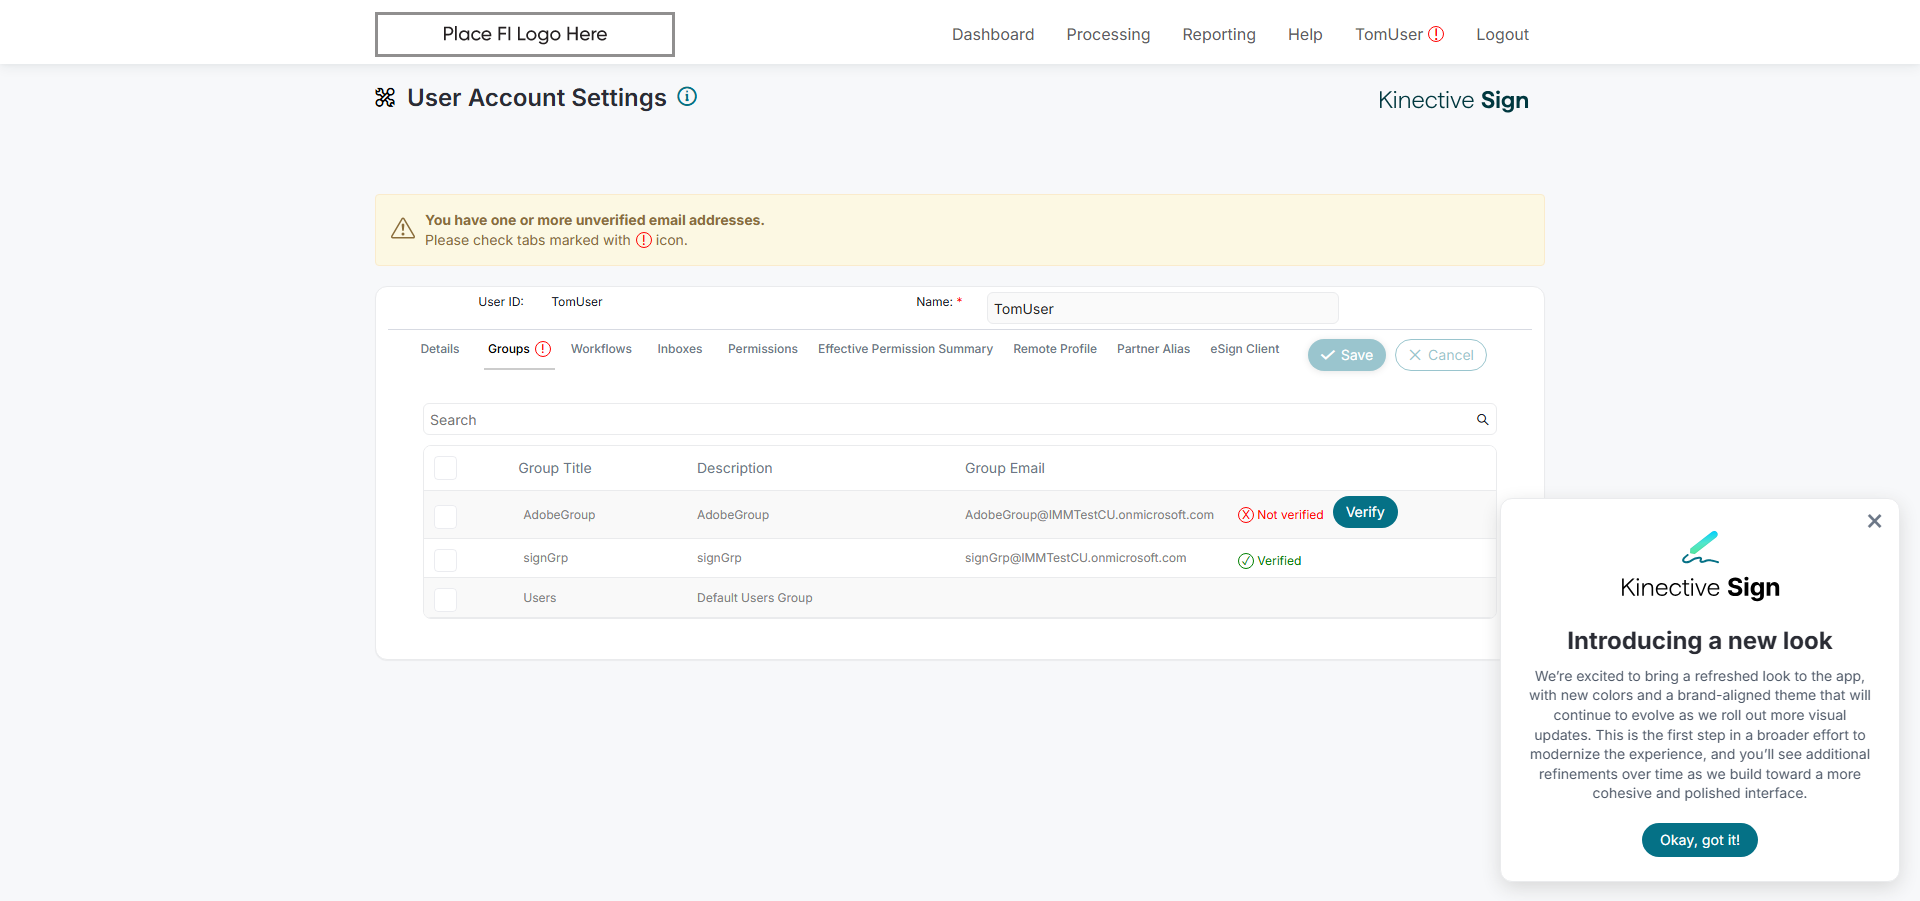Close the new look popup
The width and height of the screenshot is (1920, 901).
(1875, 521)
